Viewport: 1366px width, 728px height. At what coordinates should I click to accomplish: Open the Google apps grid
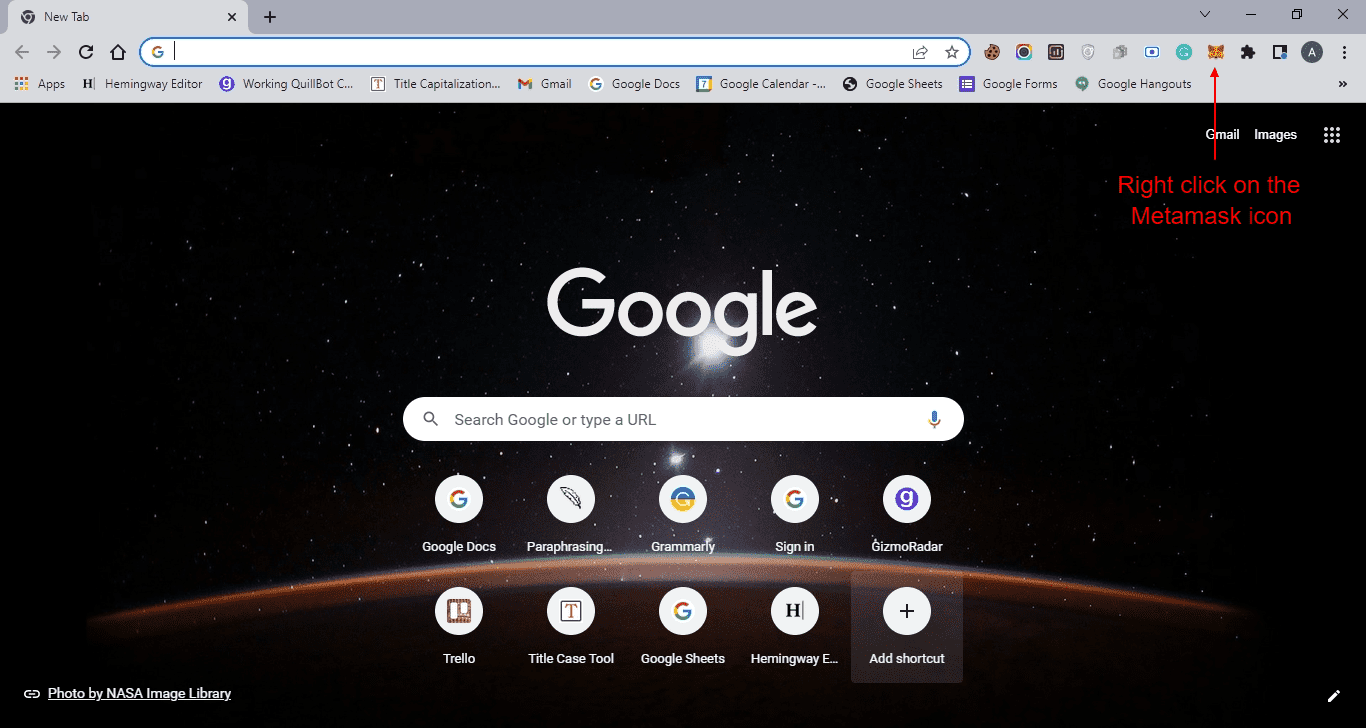click(1332, 135)
